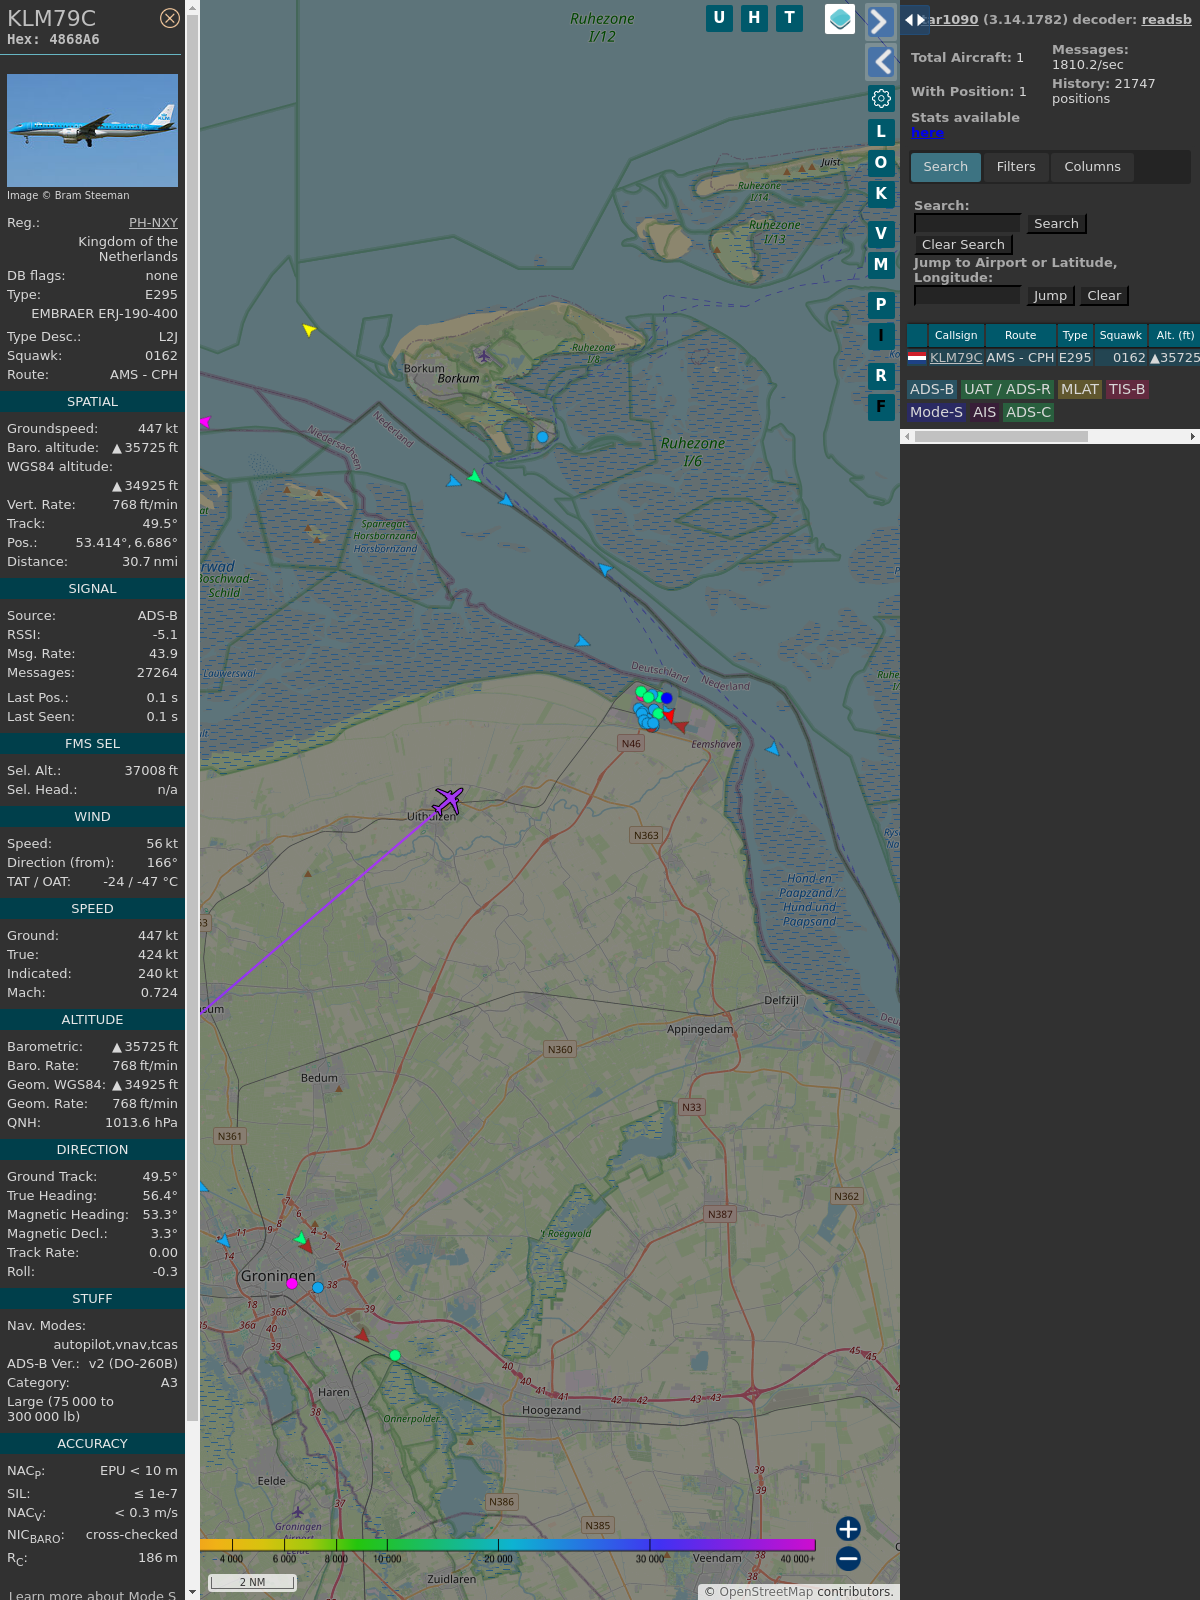This screenshot has height=1600, width=1200.
Task: Click the F map button
Action: pyautogui.click(x=881, y=407)
